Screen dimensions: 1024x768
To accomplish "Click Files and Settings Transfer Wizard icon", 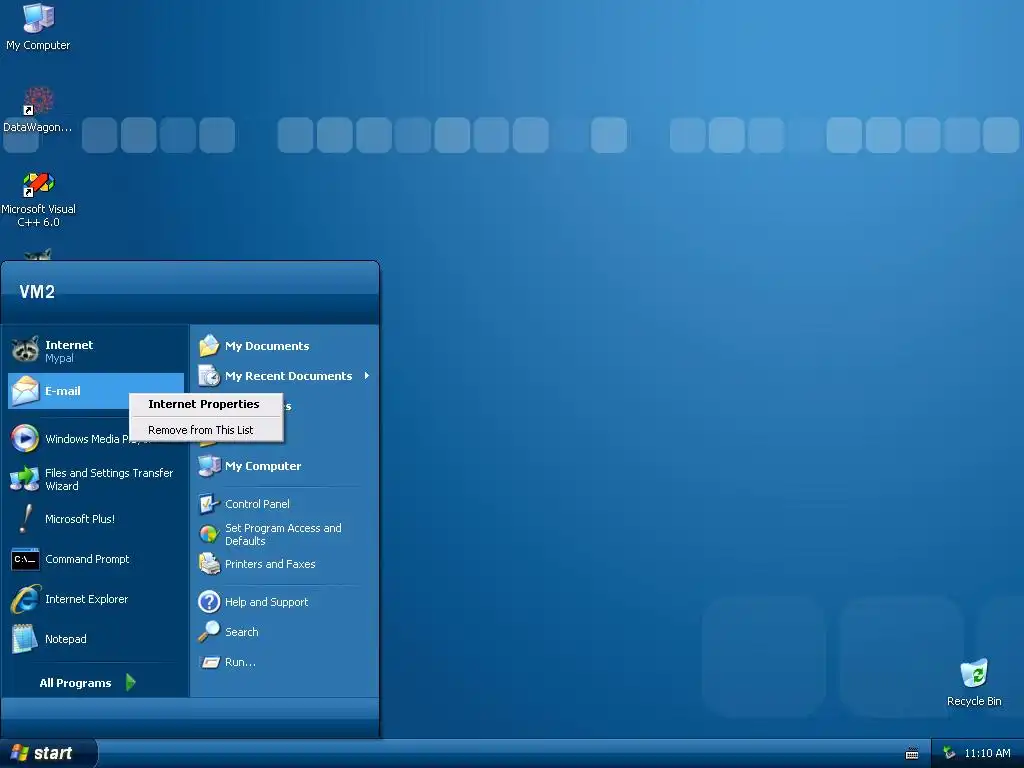I will [25, 479].
